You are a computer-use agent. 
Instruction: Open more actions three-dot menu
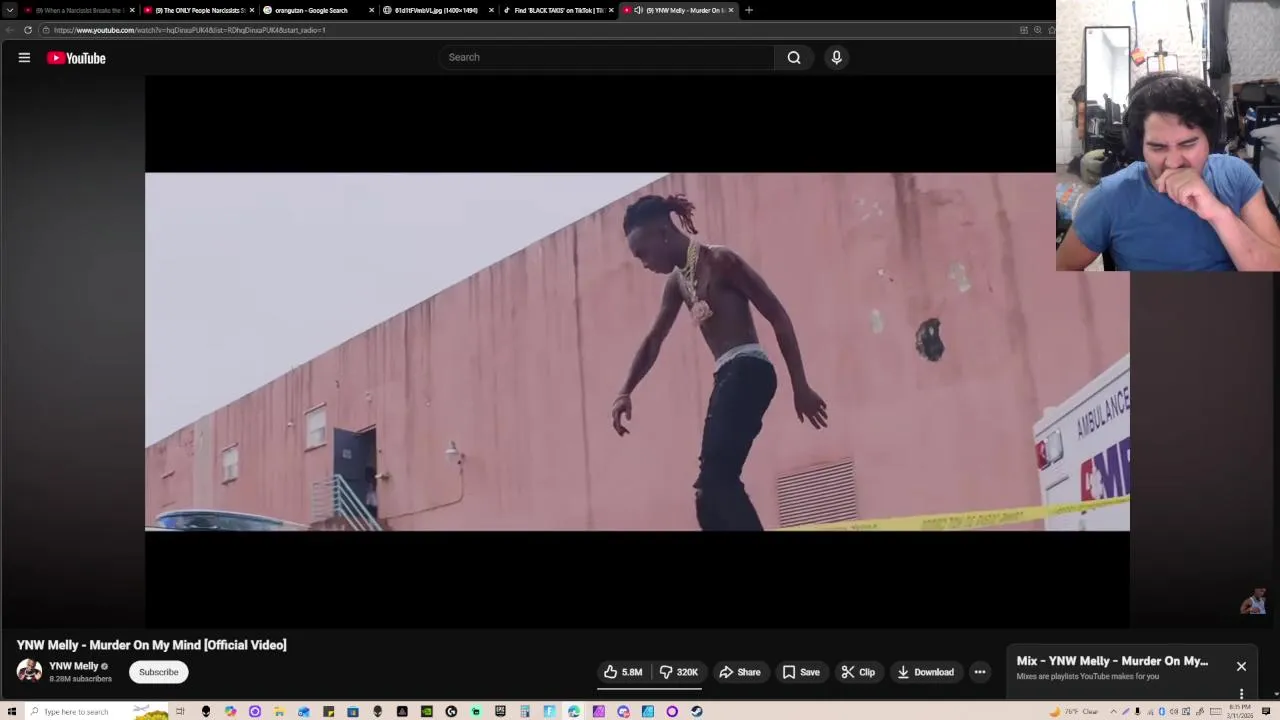pos(980,672)
